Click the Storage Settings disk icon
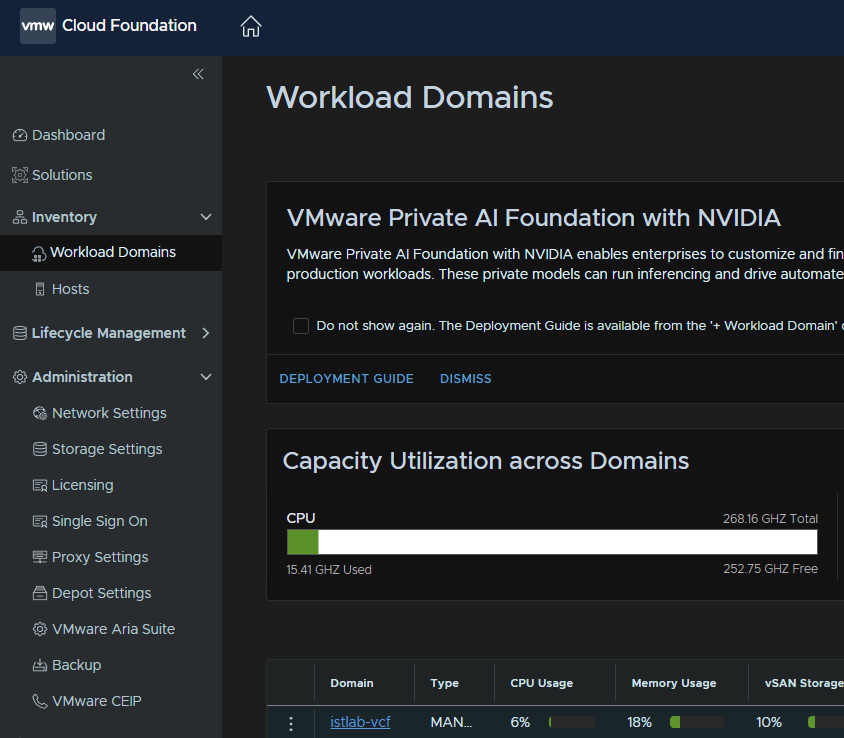Screen dimensions: 844x738 40,449
